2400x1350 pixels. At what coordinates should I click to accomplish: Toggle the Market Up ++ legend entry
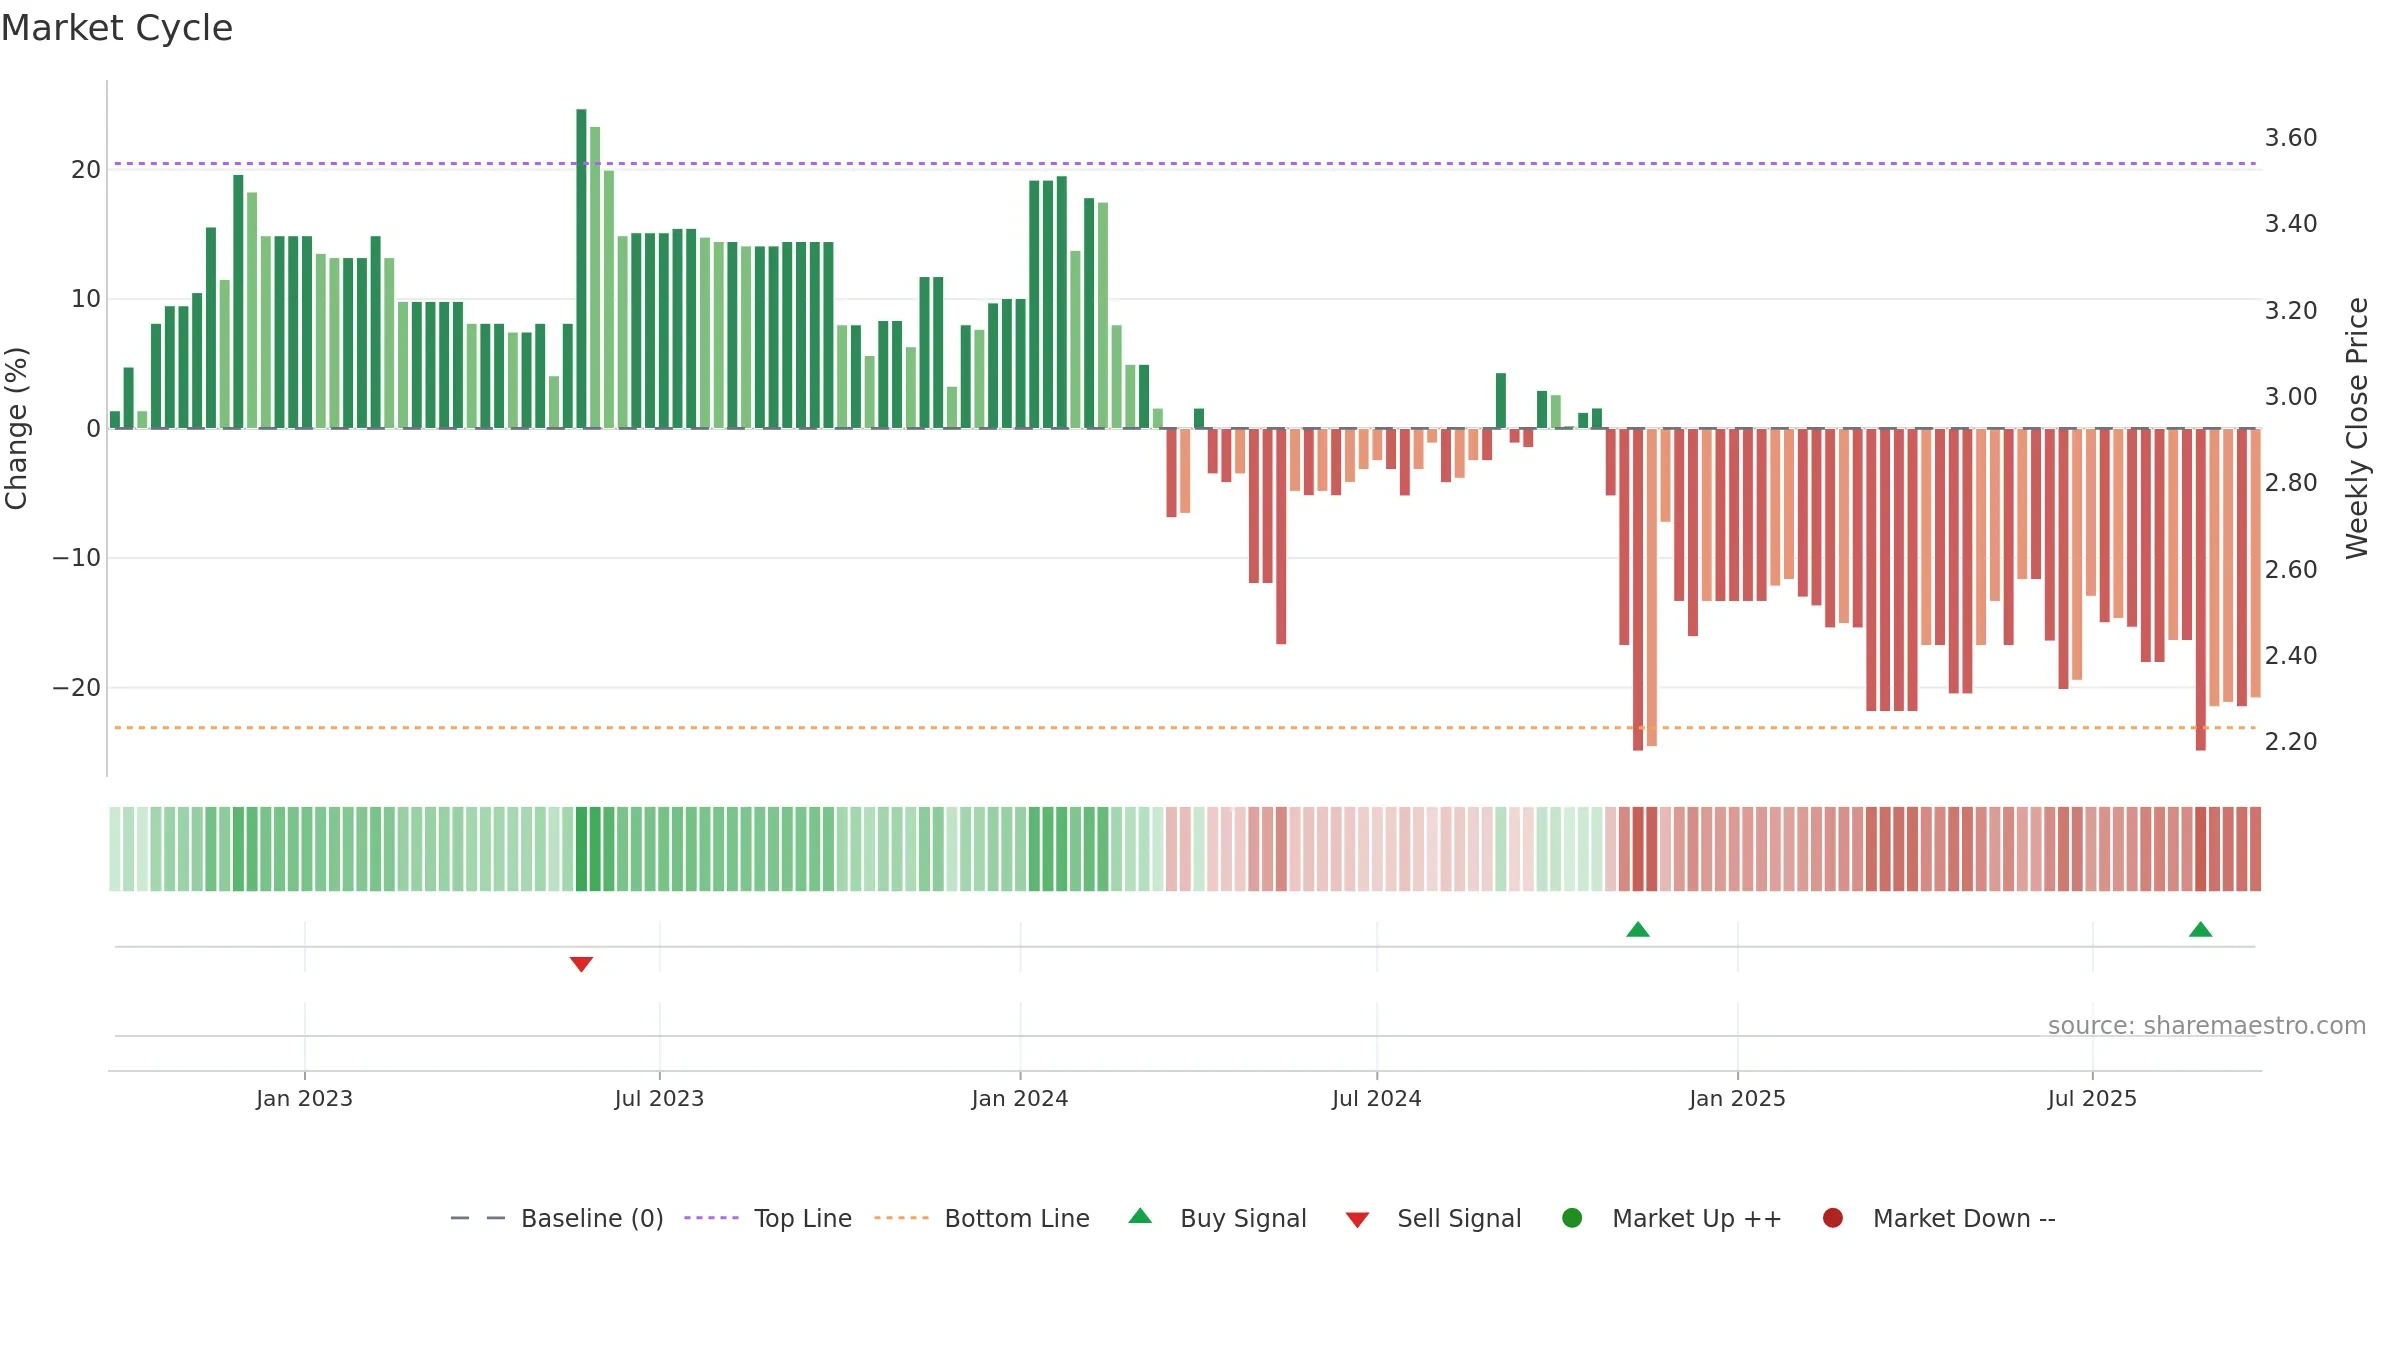[x=1672, y=1218]
